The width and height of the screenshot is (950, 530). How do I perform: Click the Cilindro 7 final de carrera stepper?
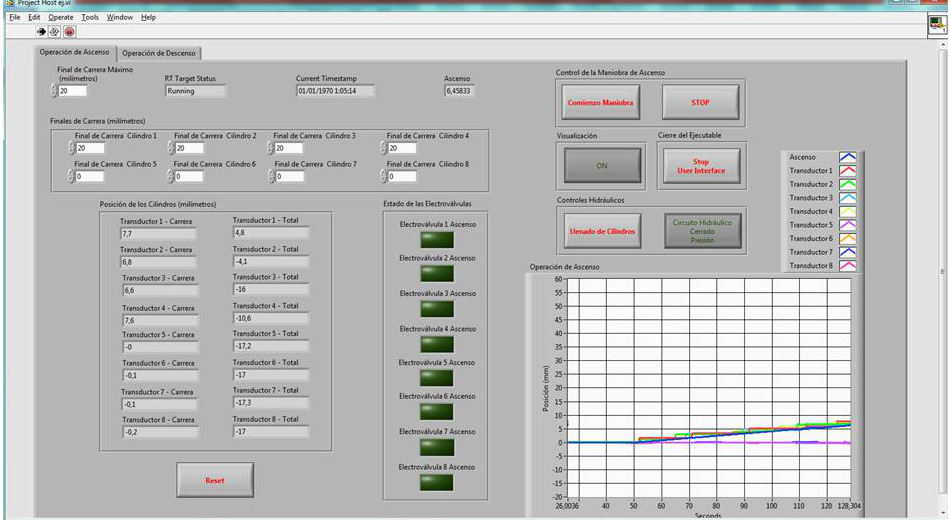pyautogui.click(x=271, y=176)
